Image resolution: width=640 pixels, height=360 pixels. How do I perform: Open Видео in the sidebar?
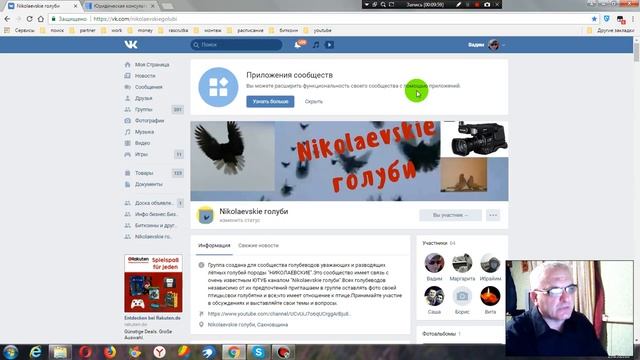(x=142, y=143)
